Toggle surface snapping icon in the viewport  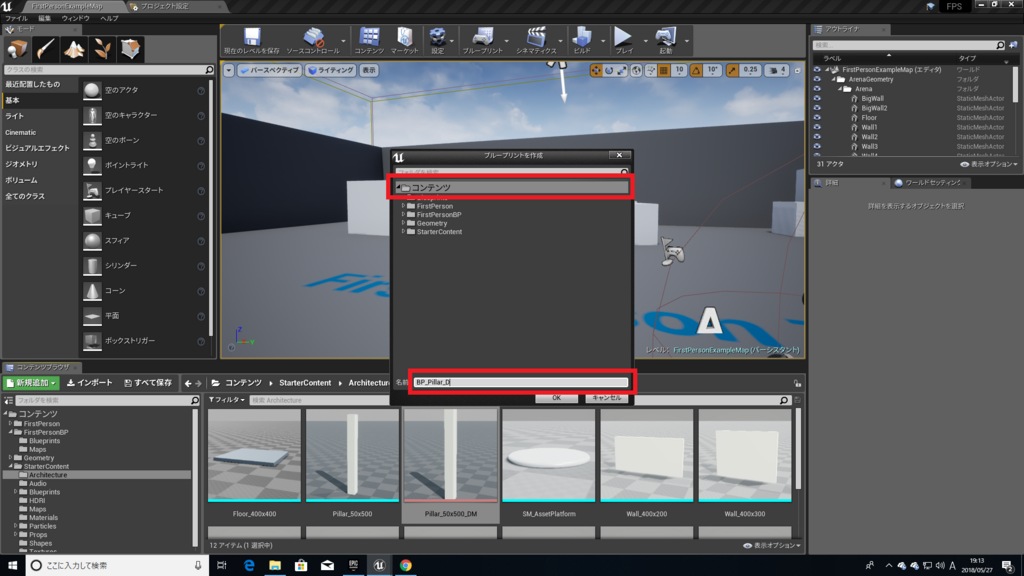coord(650,71)
